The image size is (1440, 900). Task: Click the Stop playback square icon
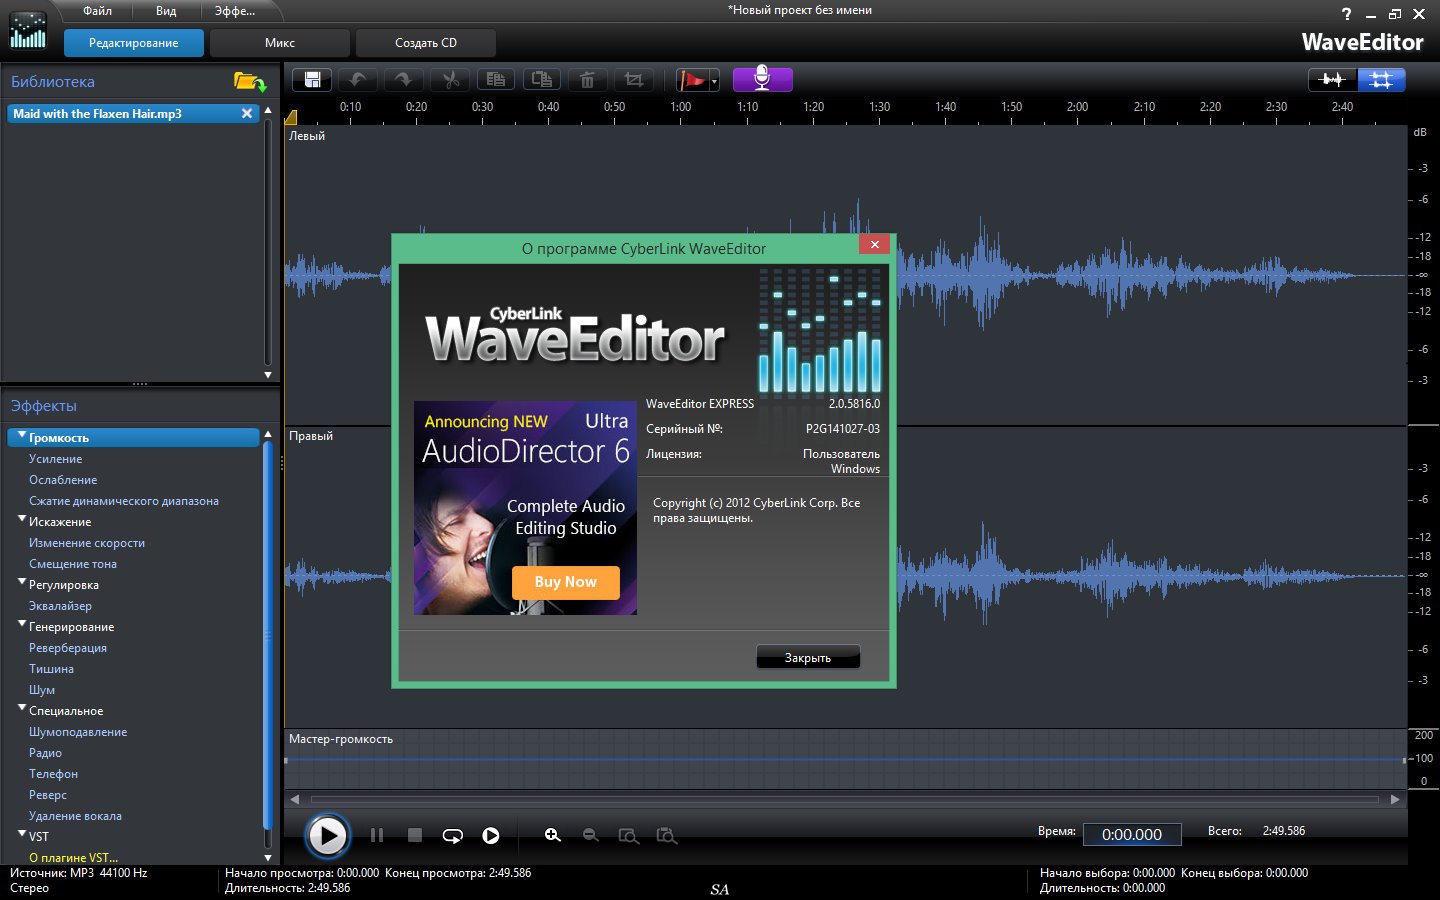[415, 835]
